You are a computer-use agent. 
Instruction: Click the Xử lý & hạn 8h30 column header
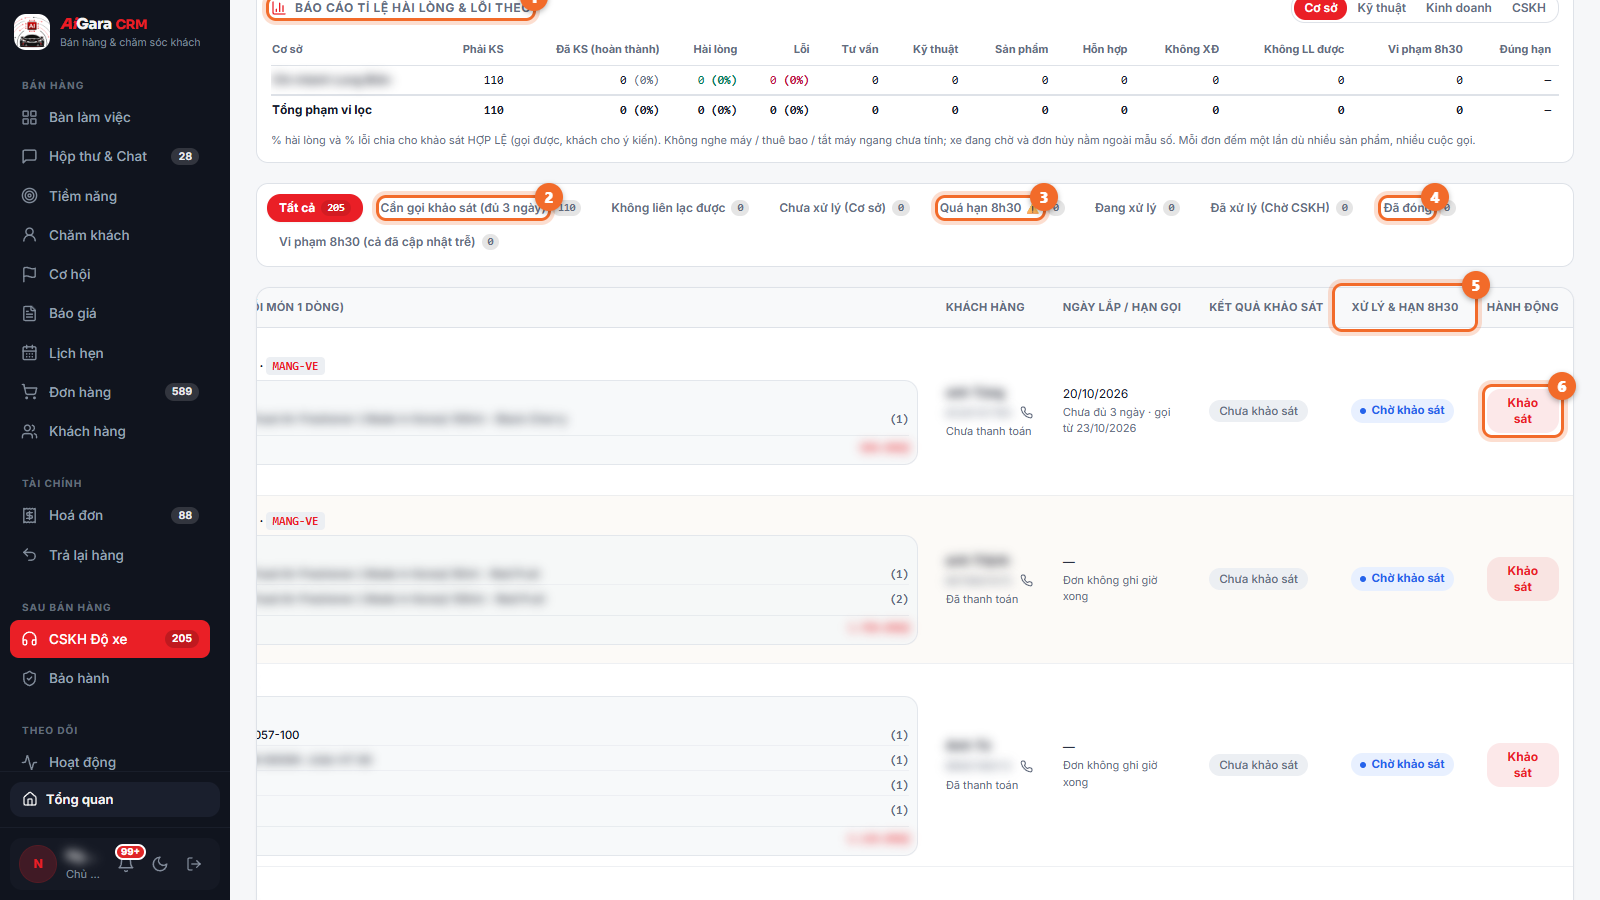point(1404,307)
